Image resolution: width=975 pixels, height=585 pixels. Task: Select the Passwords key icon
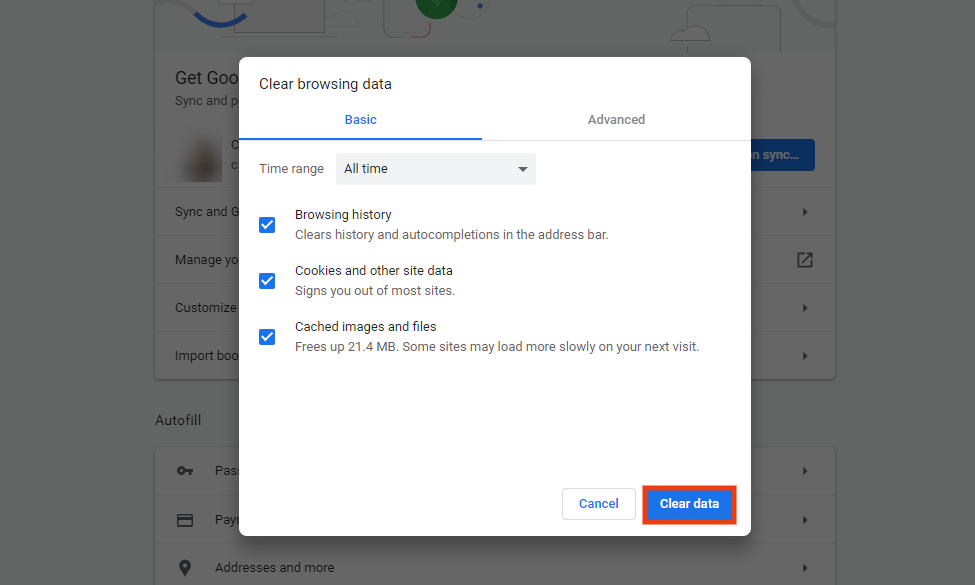(185, 470)
